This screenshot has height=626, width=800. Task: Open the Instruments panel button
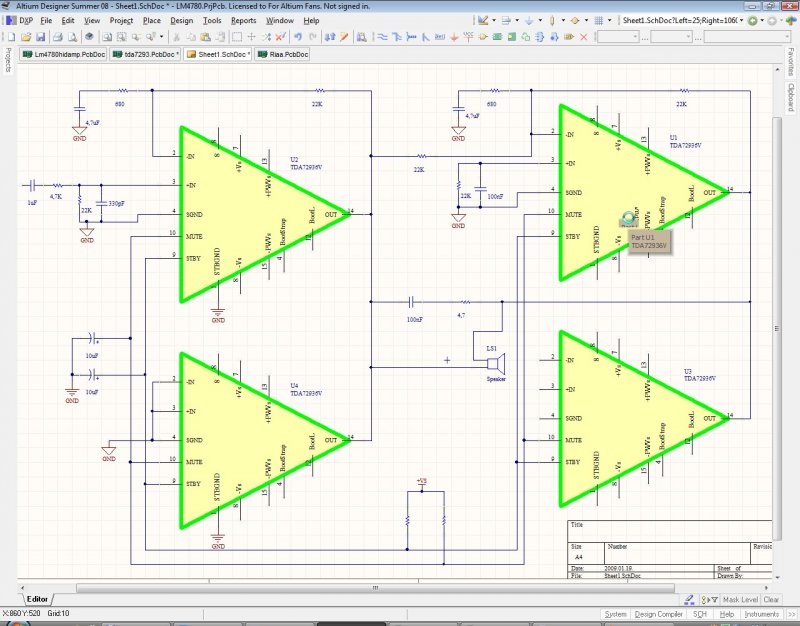tap(761, 614)
